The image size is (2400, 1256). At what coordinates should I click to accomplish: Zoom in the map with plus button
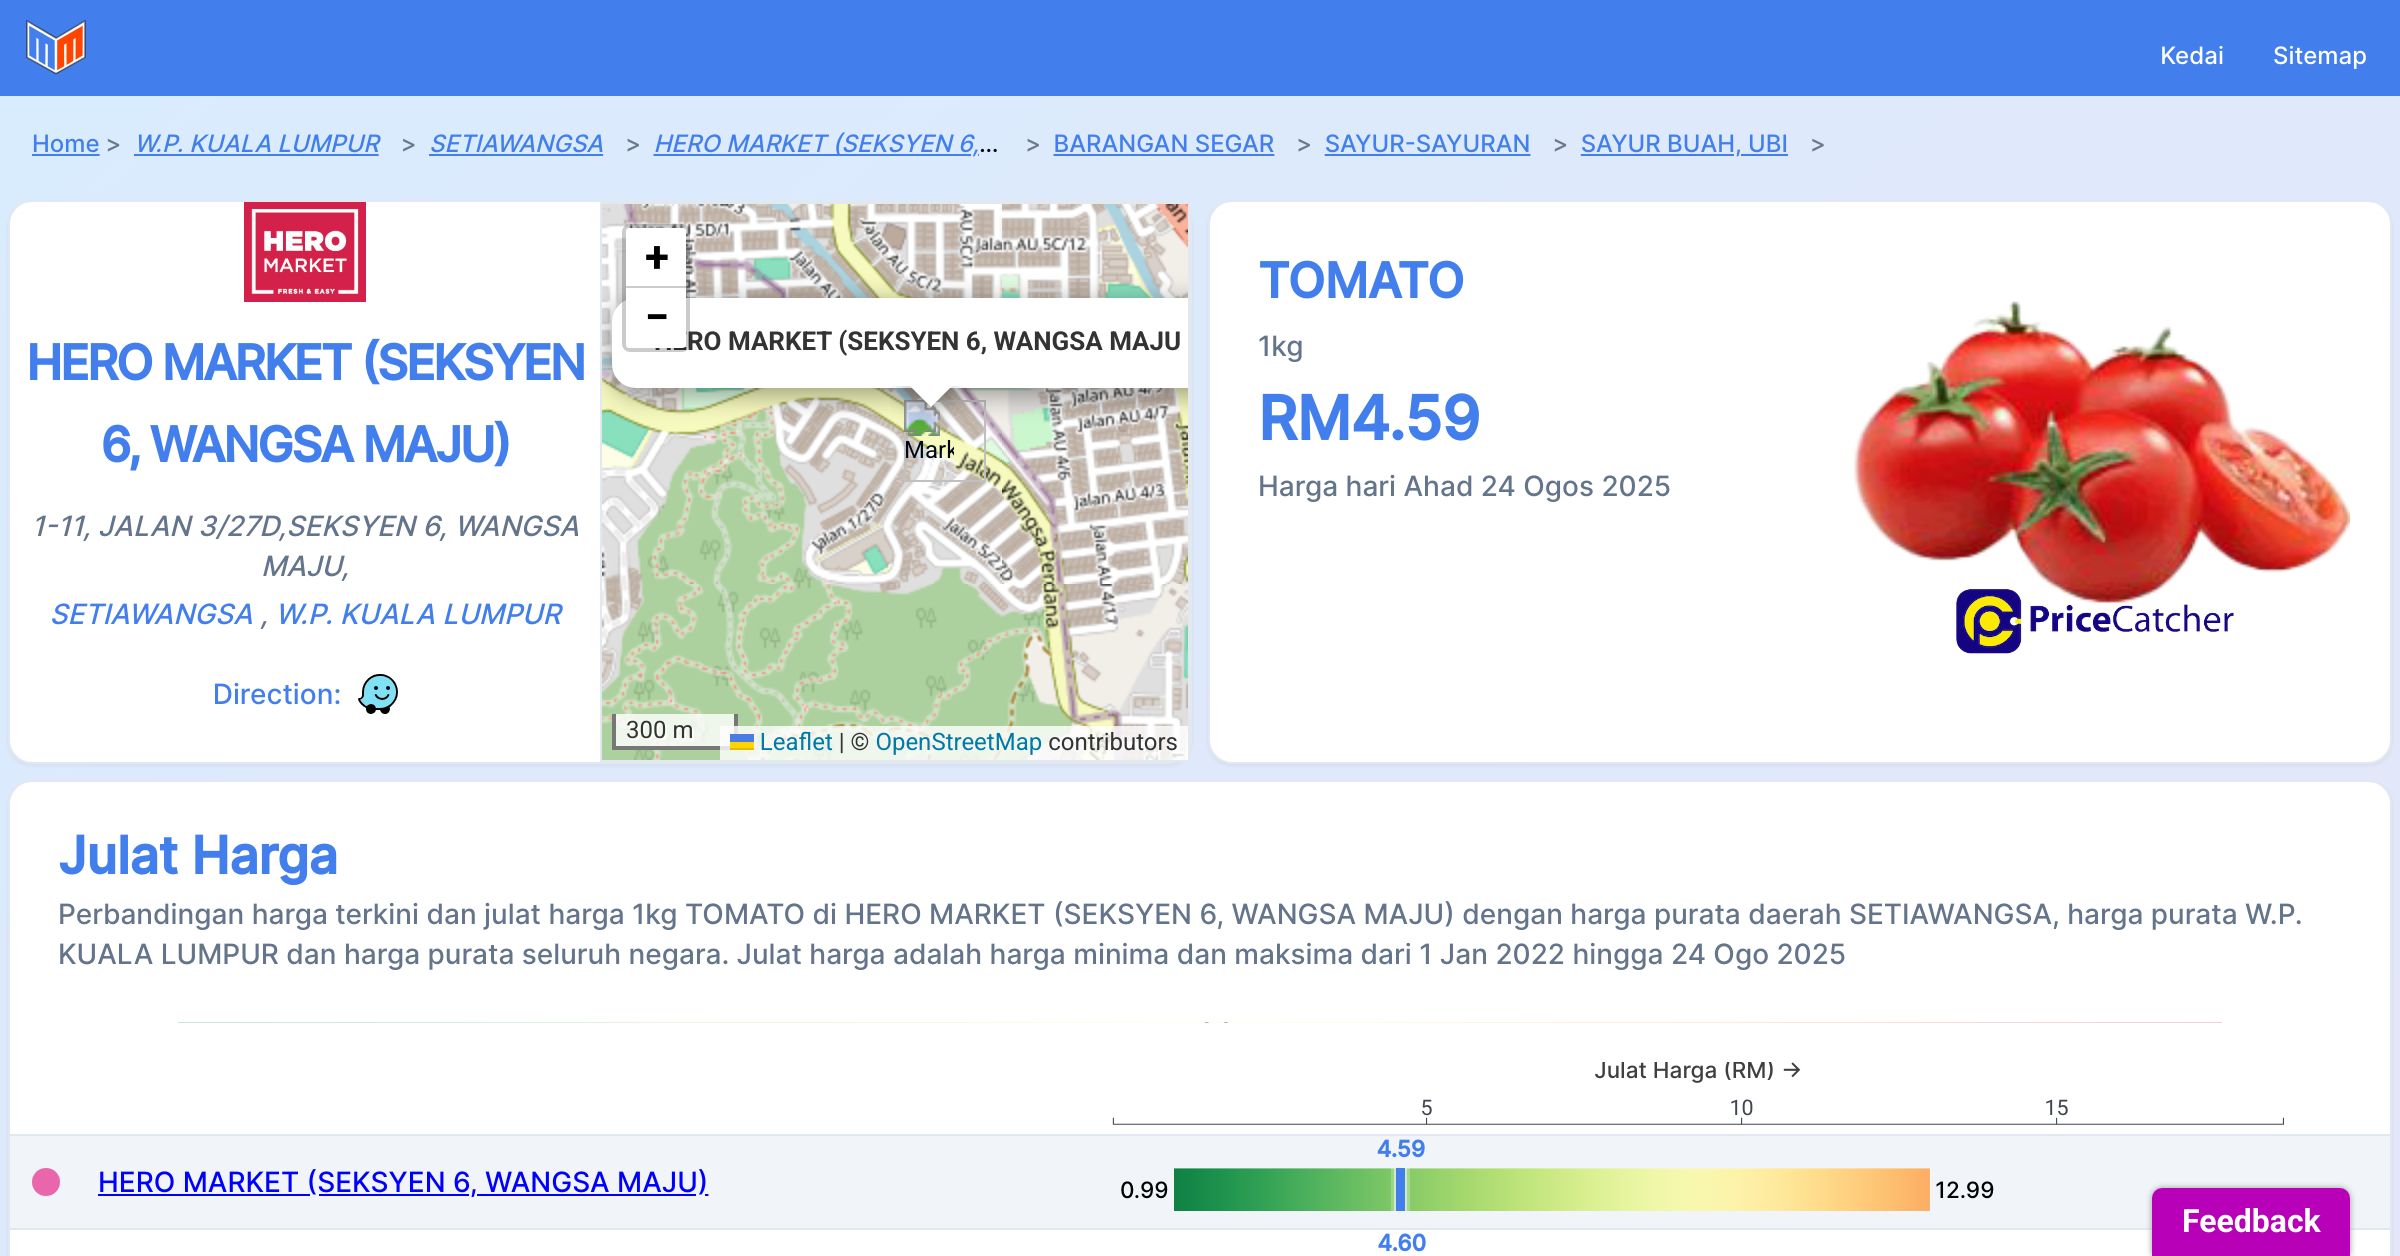(656, 258)
